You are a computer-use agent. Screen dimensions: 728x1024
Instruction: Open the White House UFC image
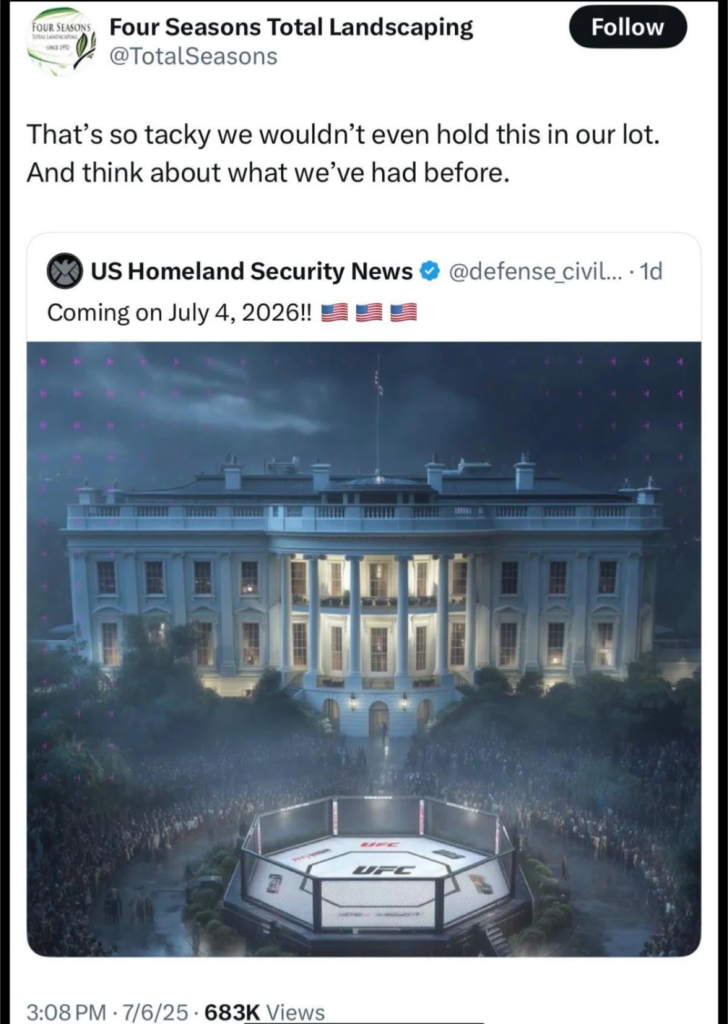364,649
